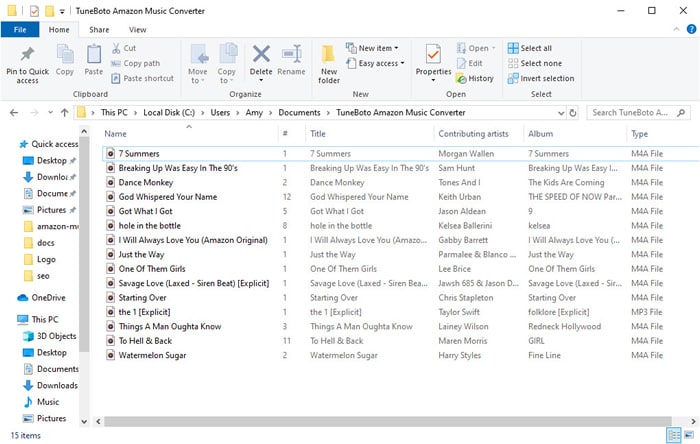This screenshot has width=700, height=444.
Task: Switch to Large icons view
Action: (689, 435)
